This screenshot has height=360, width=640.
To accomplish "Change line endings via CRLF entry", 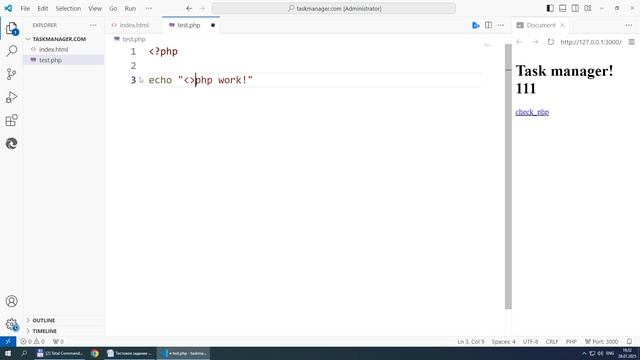I will [552, 341].
